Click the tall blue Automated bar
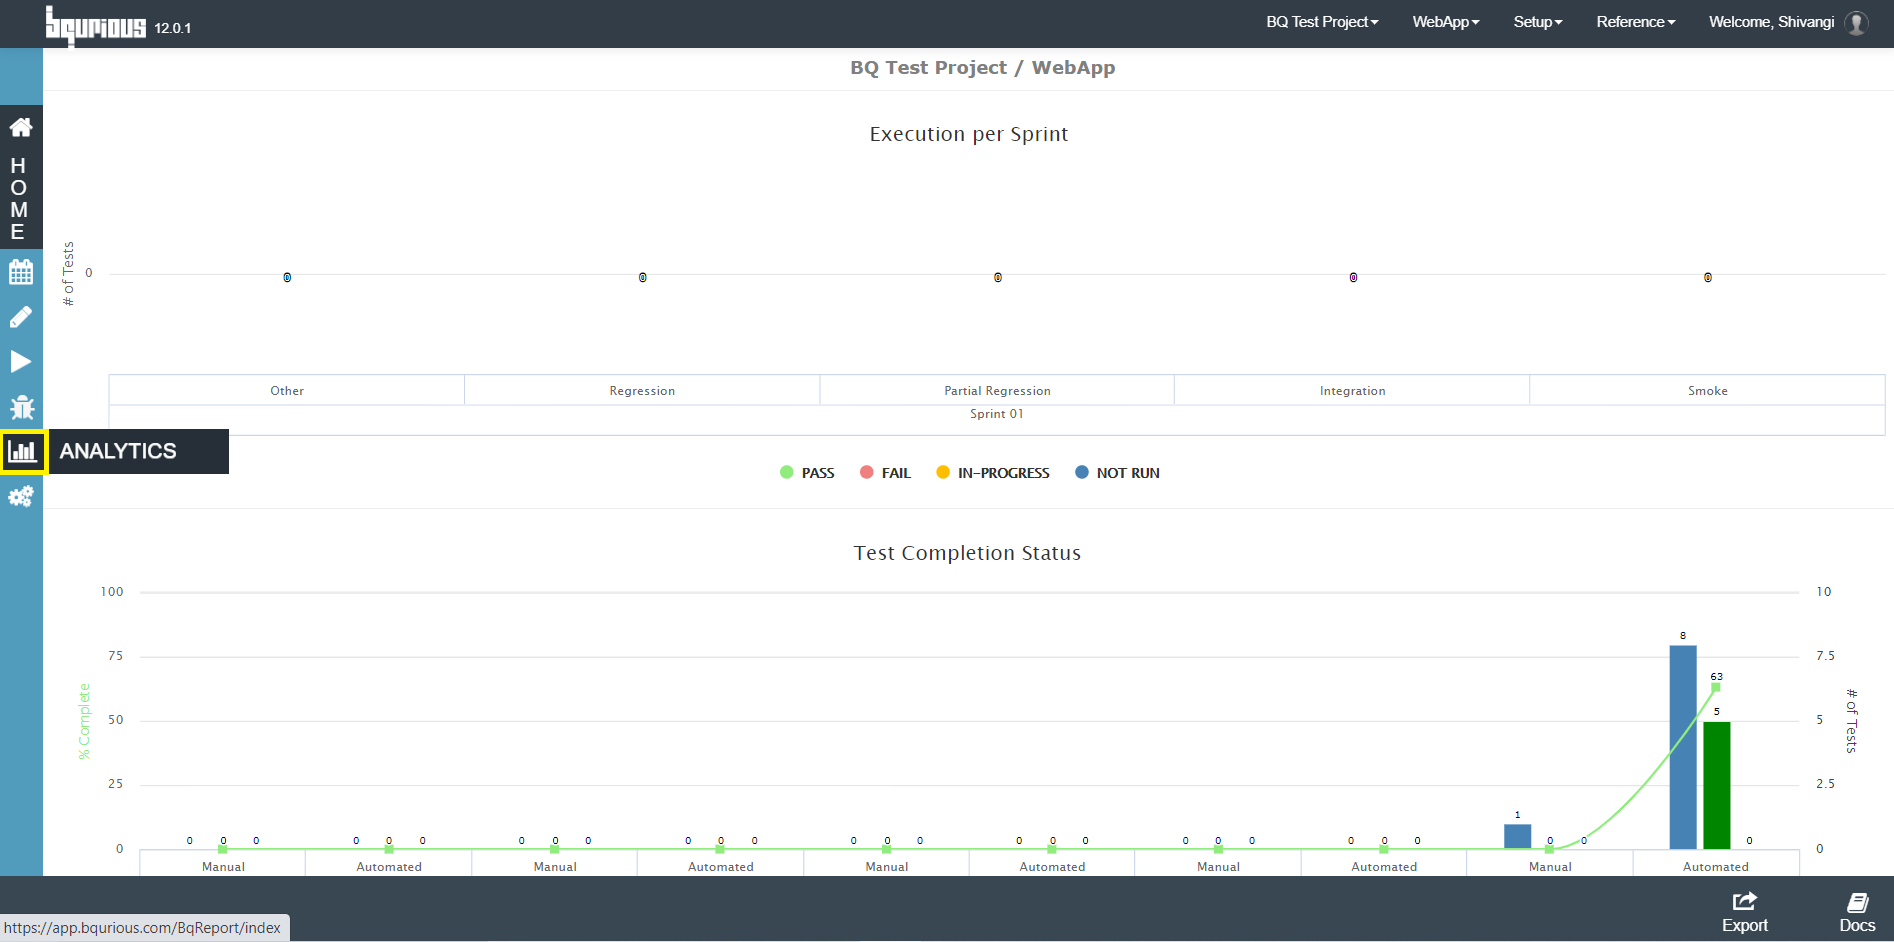Viewport: 1894px width, 942px height. pos(1683,747)
